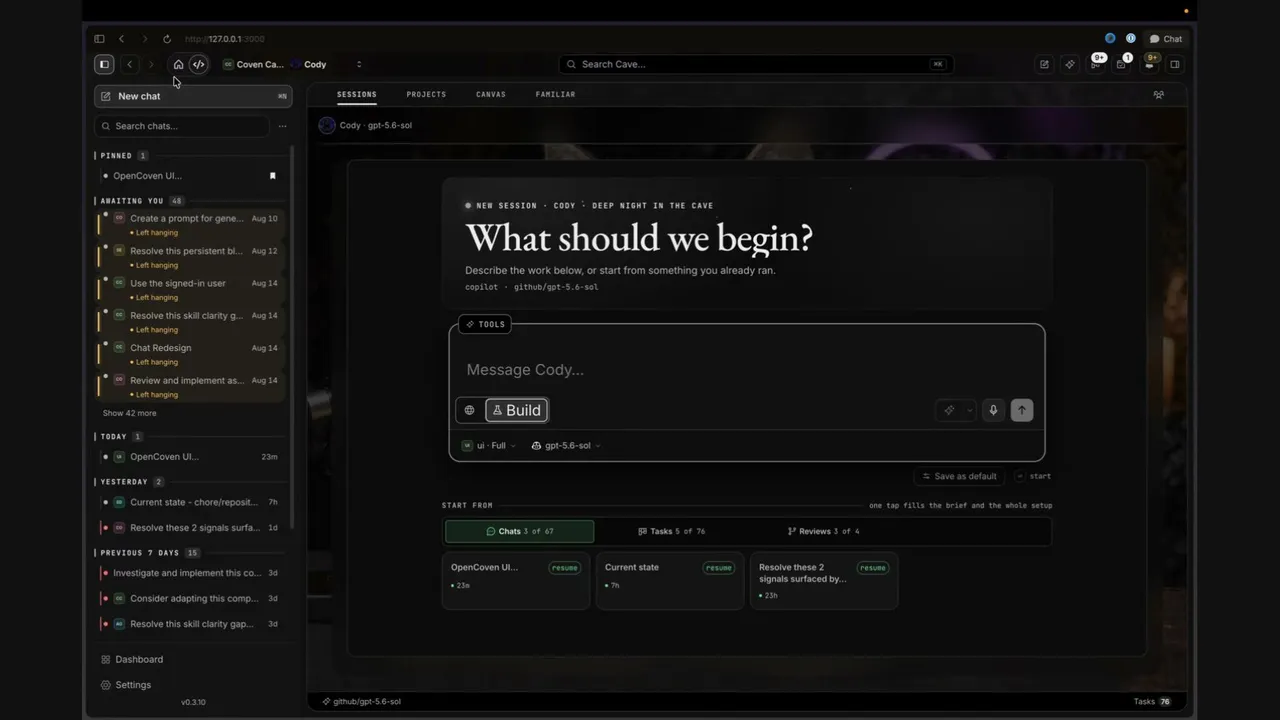
Task: Toggle the web globe icon in the composer
Action: click(x=469, y=410)
